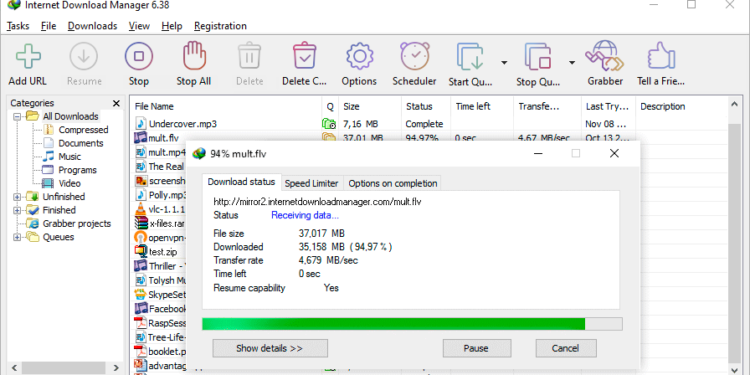Click the Delete Completed toolbar icon
The image size is (750, 375).
click(304, 56)
